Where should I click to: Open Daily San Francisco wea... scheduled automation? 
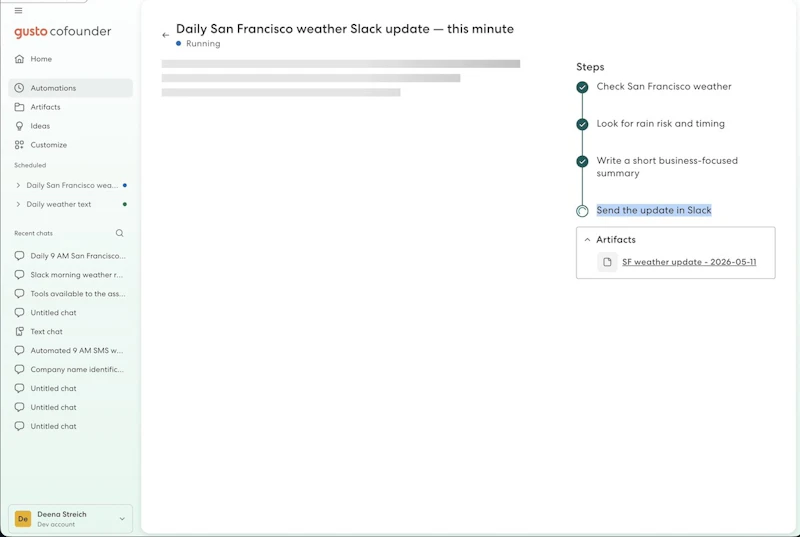point(72,185)
